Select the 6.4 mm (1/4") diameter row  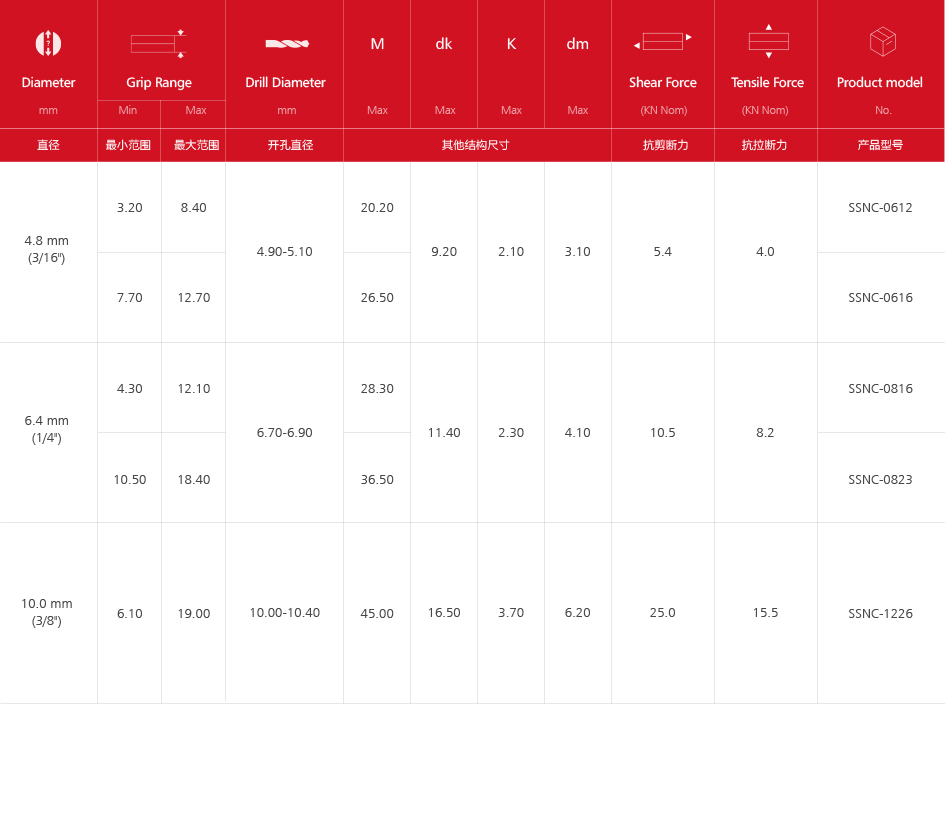tap(47, 429)
